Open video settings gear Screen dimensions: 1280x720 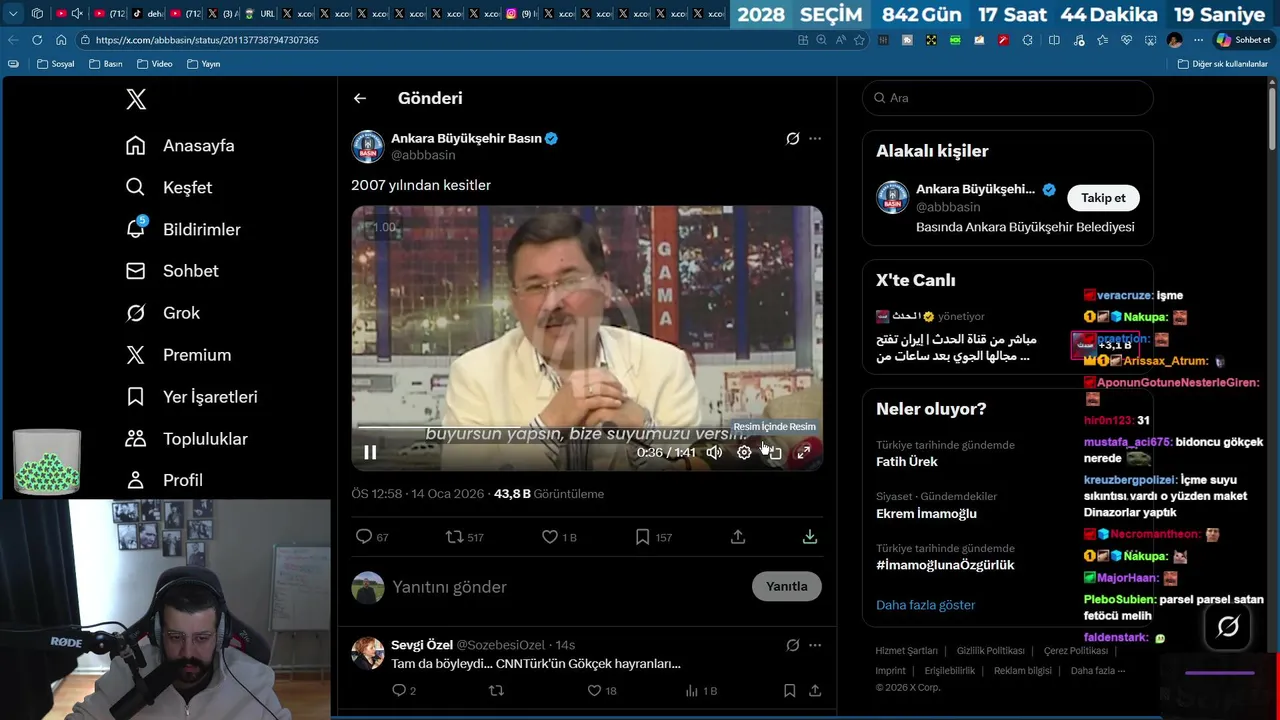click(744, 452)
